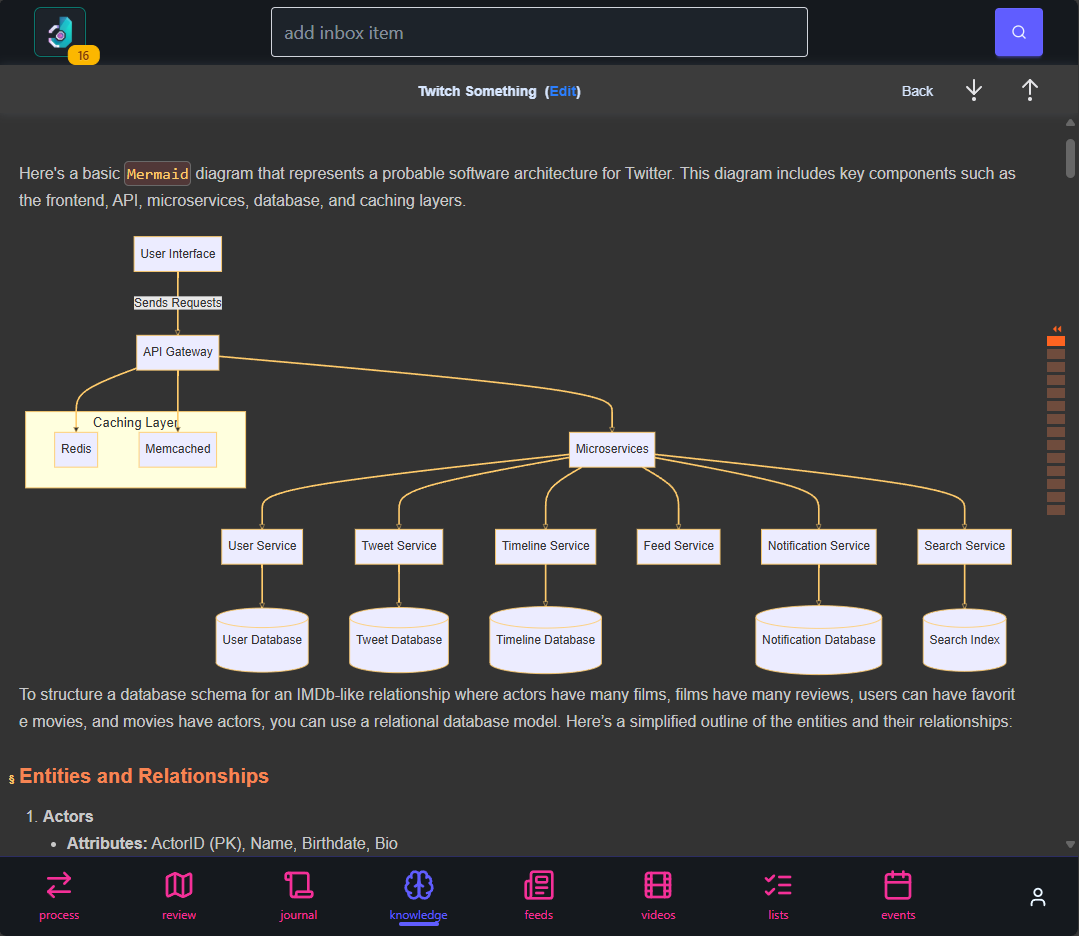Open the review map icon
This screenshot has width=1079, height=936.
[179, 885]
